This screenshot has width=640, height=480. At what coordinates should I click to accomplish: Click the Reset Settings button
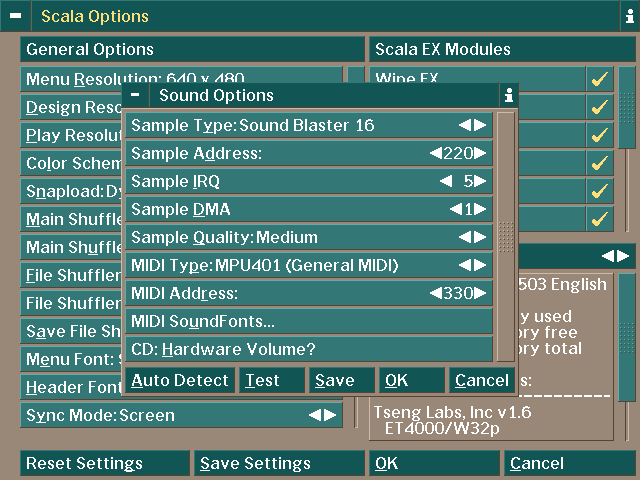point(104,463)
